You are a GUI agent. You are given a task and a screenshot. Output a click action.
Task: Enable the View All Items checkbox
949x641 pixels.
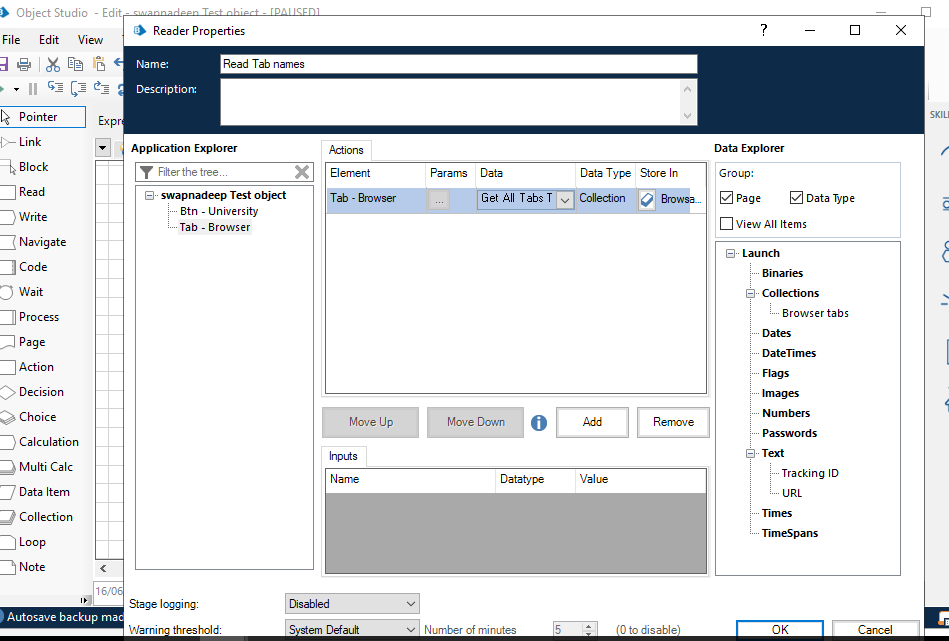click(727, 224)
